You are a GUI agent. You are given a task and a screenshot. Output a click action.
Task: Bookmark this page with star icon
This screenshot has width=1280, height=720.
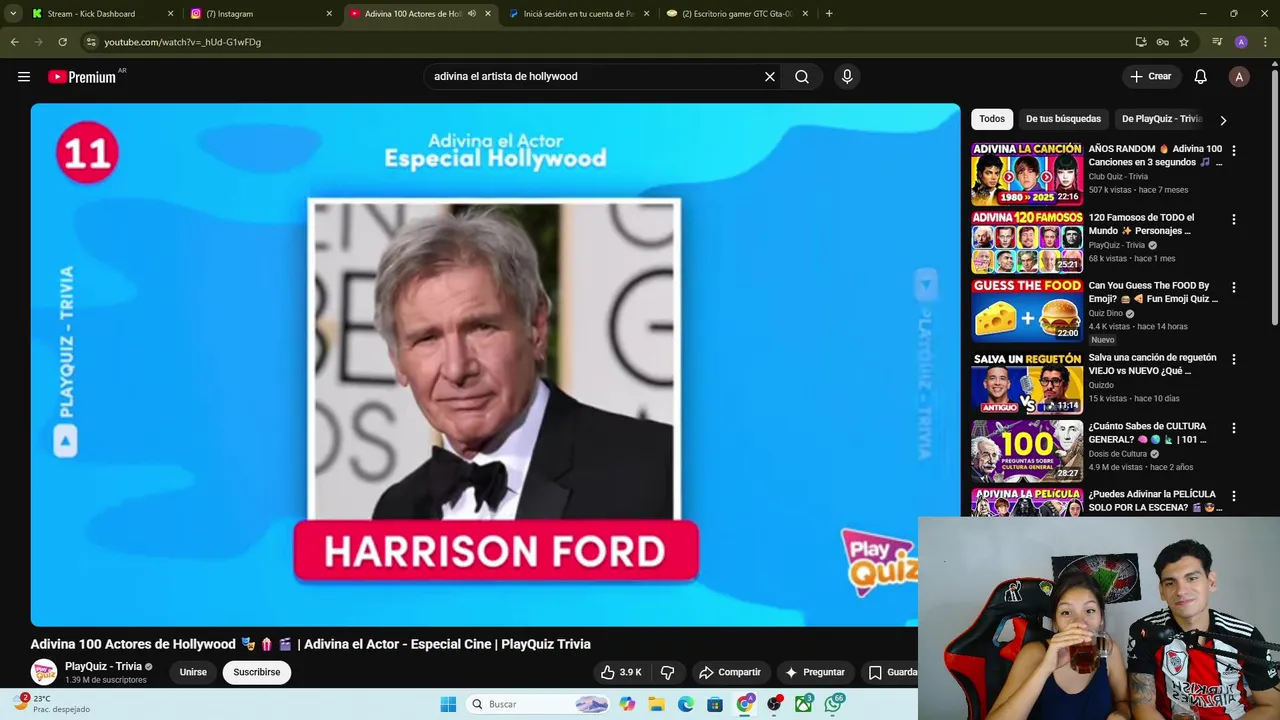(x=1184, y=42)
